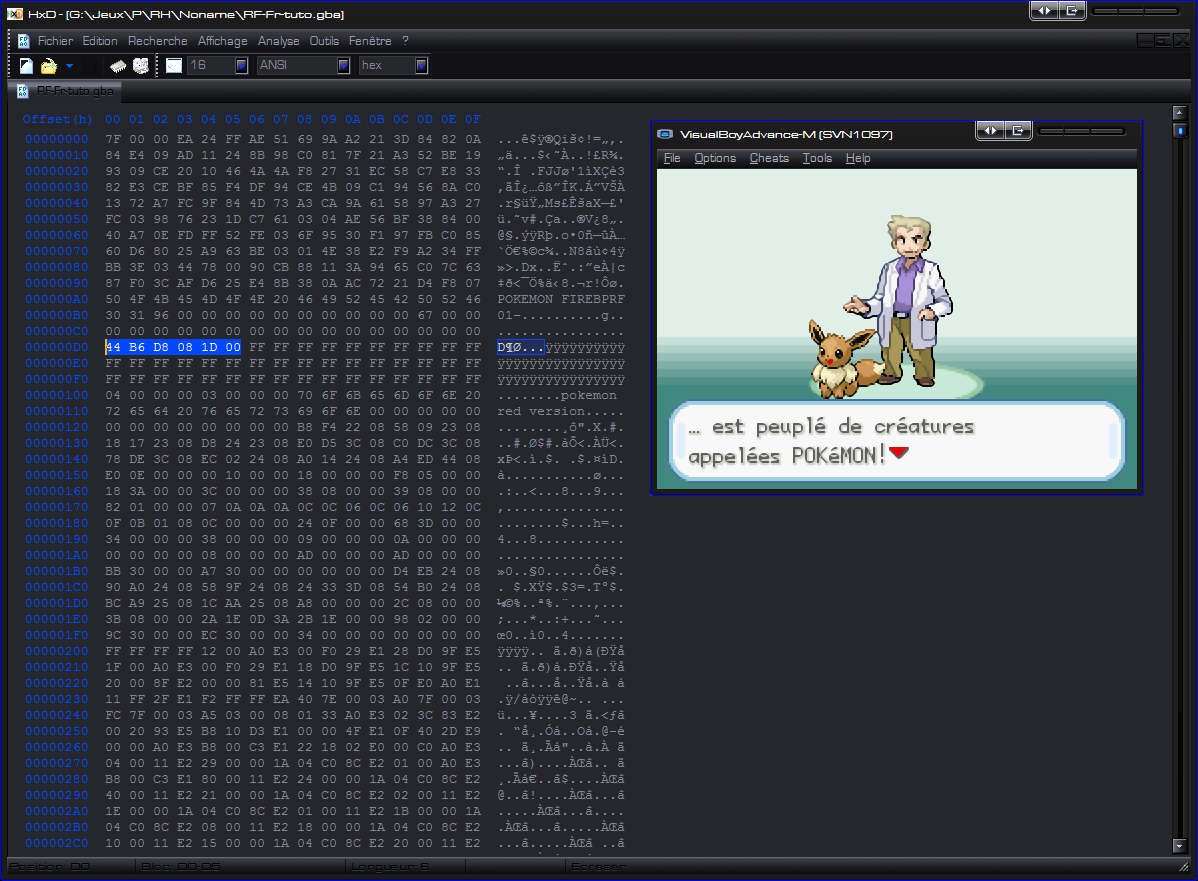The width and height of the screenshot is (1198, 881).
Task: Click offset 000000D0 row label
Action: point(57,347)
